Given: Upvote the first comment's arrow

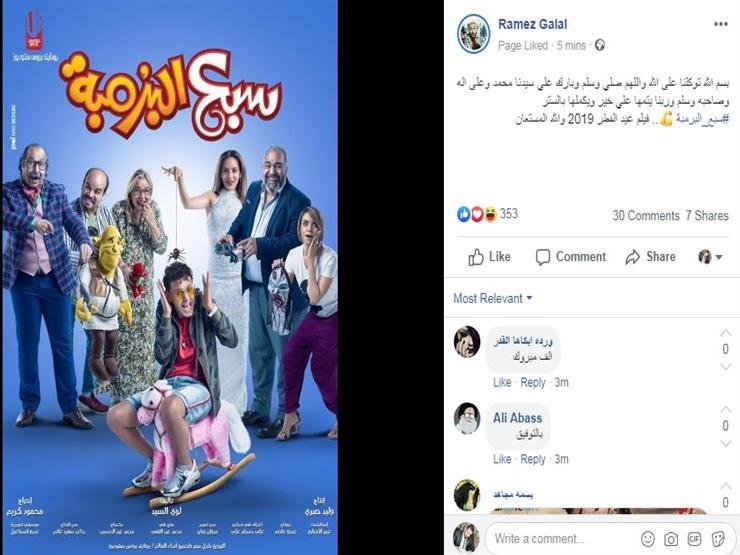Looking at the screenshot, I should click(x=725, y=333).
